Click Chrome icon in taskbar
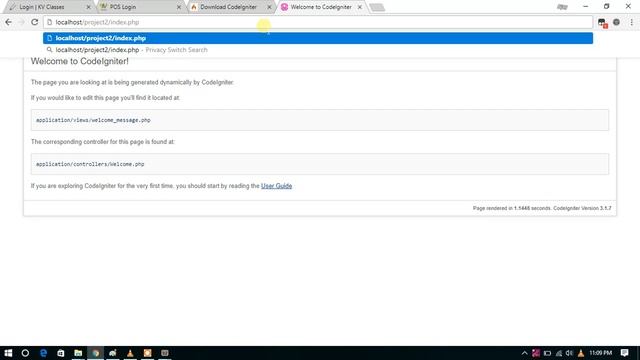This screenshot has width=640, height=360. [x=96, y=353]
